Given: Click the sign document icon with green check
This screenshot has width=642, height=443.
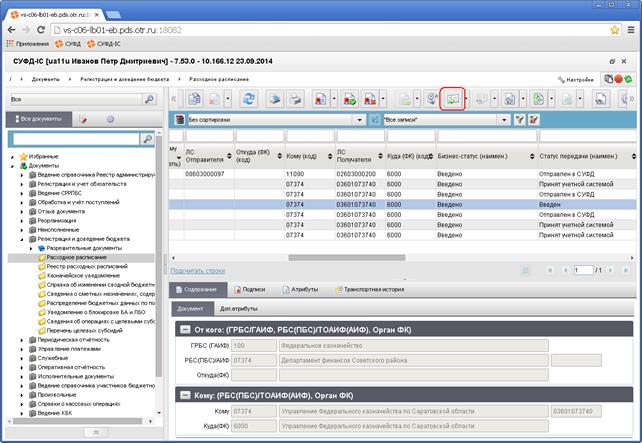Looking at the screenshot, I should (x=349, y=99).
